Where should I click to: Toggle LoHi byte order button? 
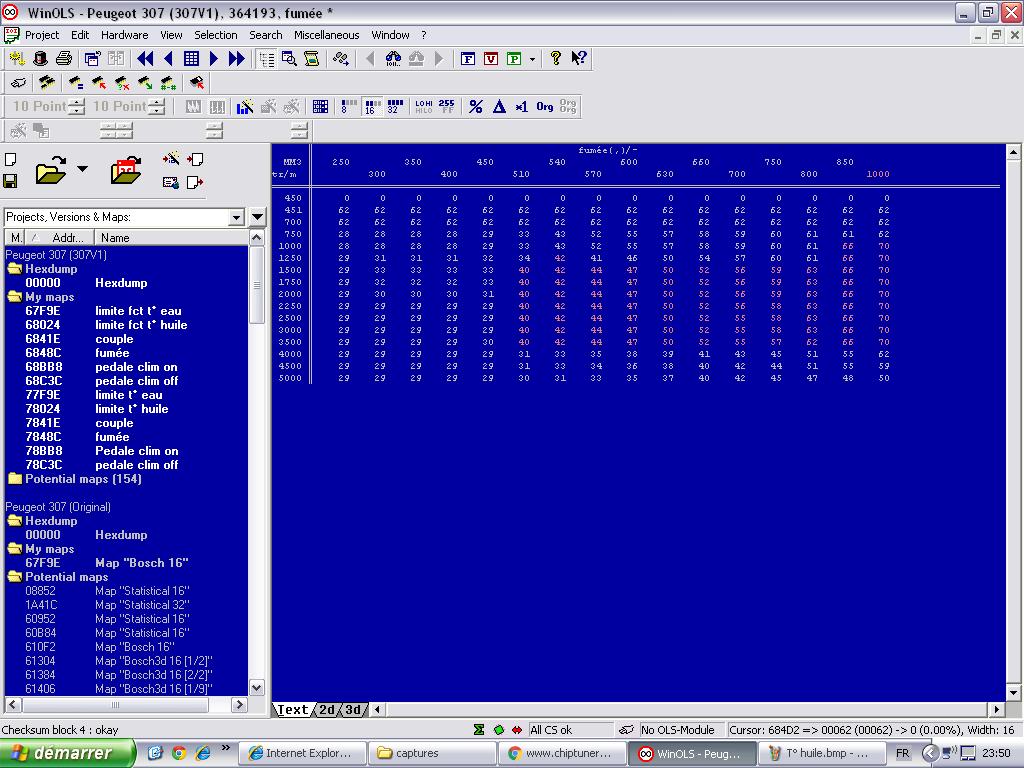pos(423,107)
